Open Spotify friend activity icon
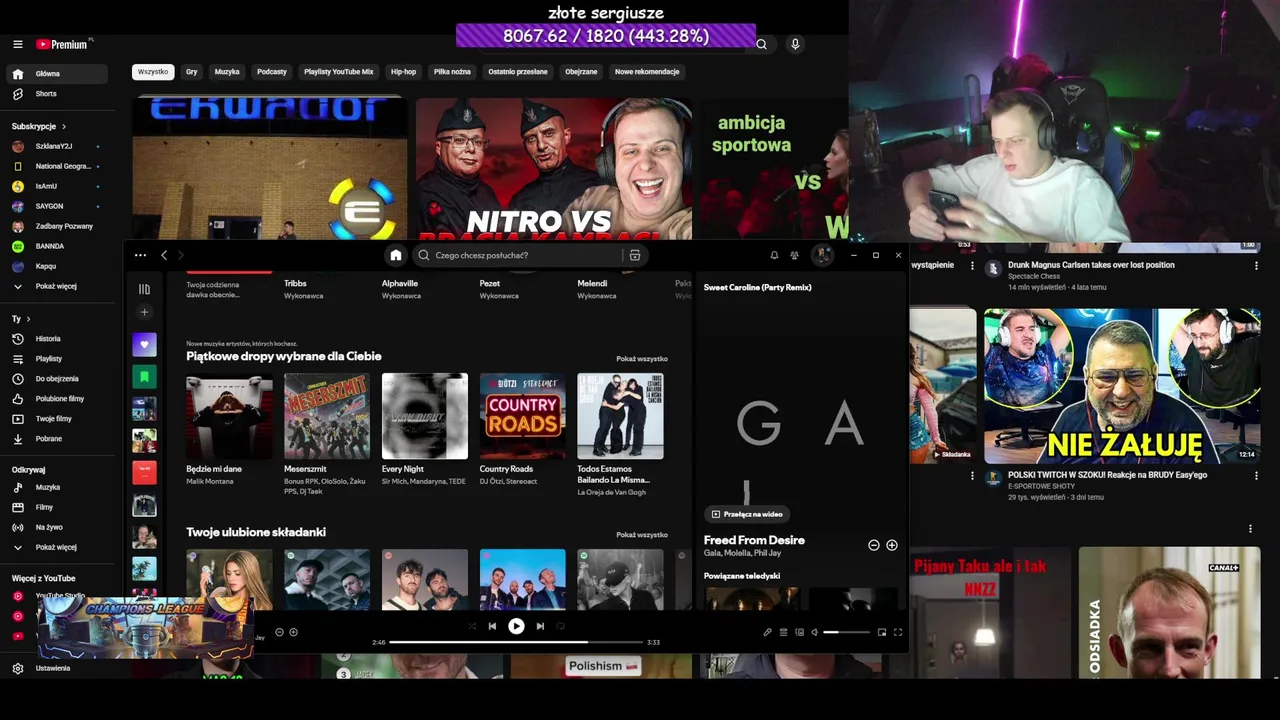 tap(794, 255)
